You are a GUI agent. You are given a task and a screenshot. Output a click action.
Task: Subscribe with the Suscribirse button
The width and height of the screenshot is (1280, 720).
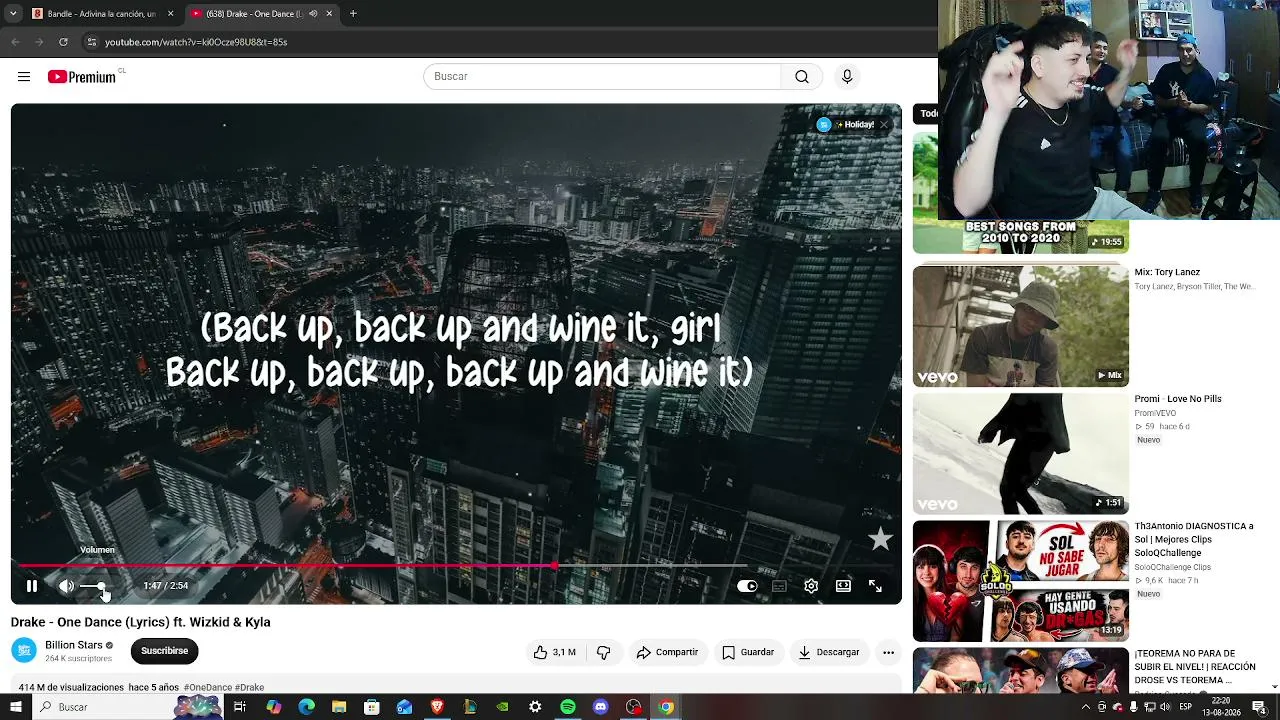pos(164,651)
